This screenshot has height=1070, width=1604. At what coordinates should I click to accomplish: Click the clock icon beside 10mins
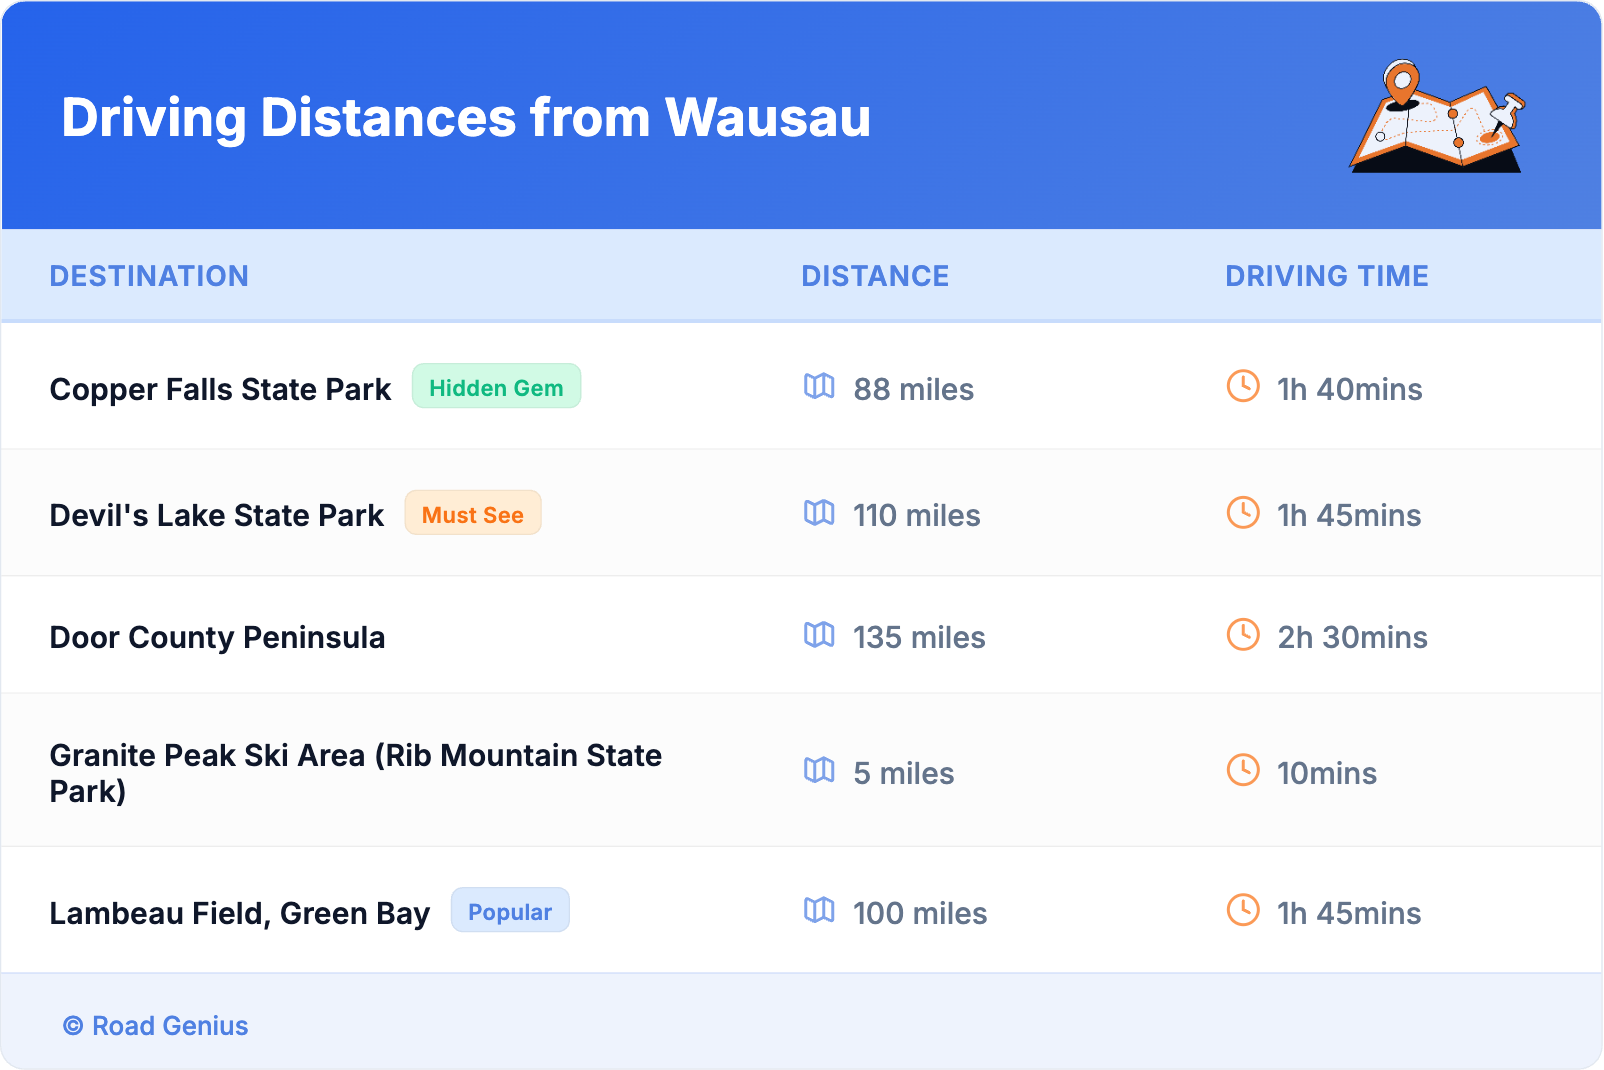(1243, 770)
